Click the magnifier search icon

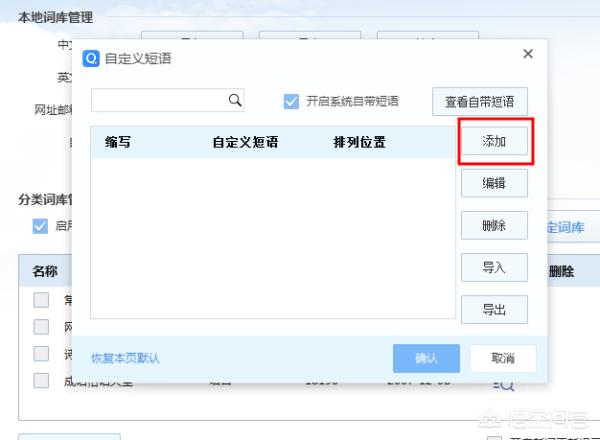[236, 100]
